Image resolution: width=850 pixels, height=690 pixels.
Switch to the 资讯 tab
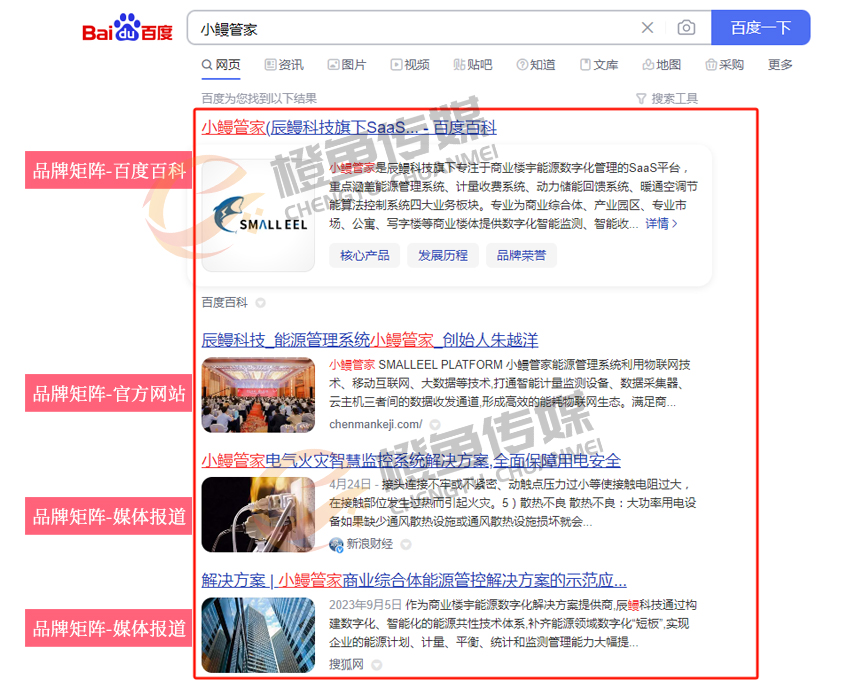point(284,65)
